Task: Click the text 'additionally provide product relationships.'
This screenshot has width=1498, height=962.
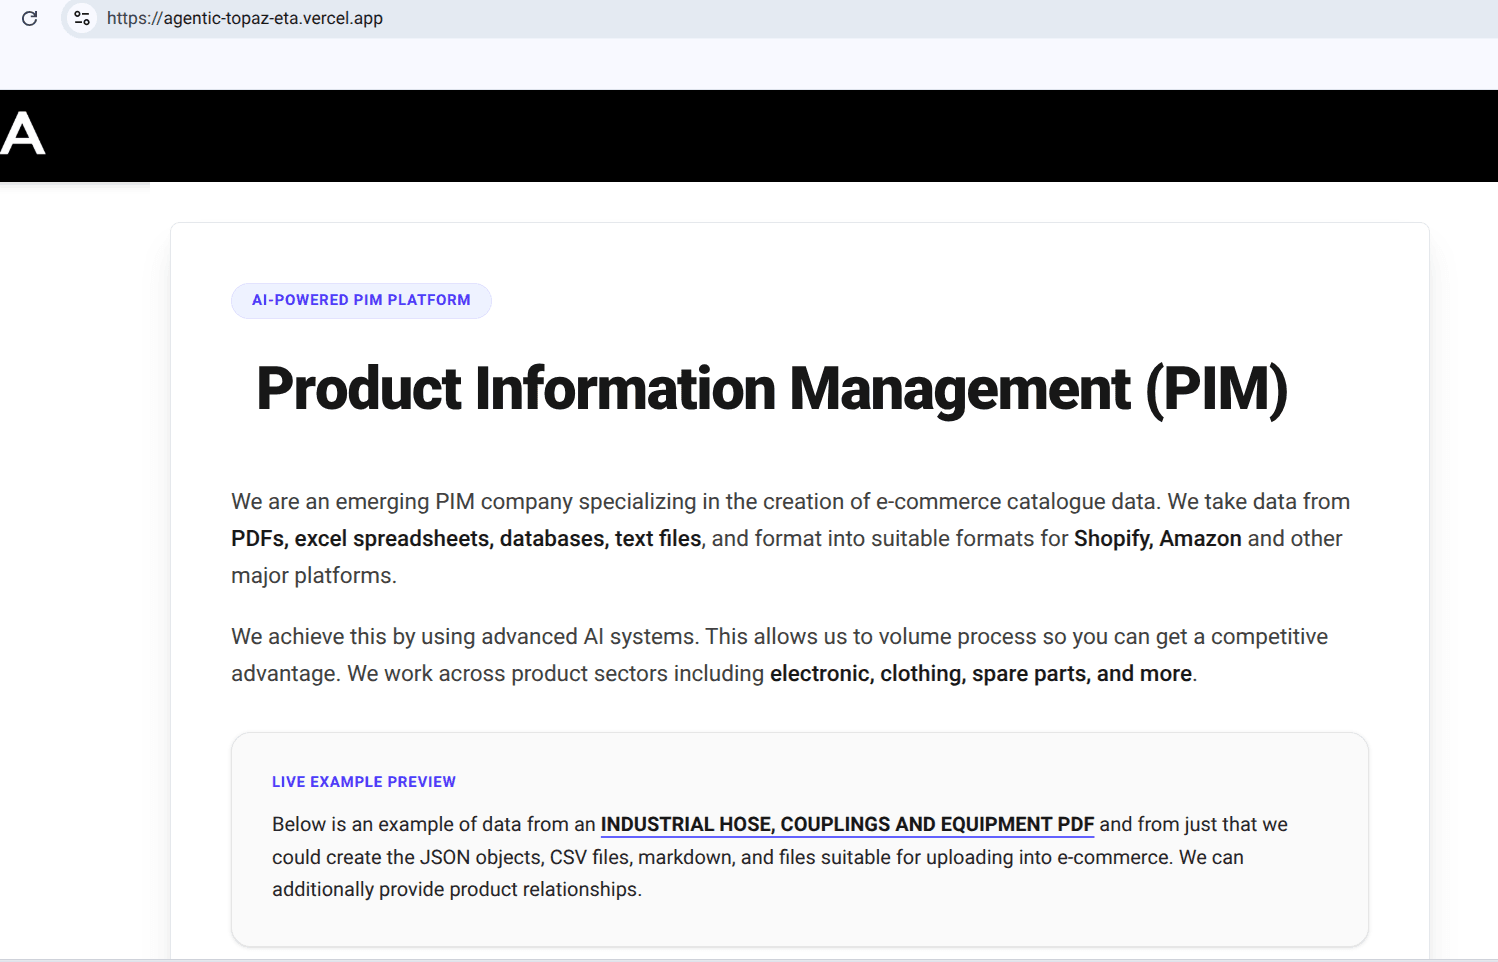Action: (x=457, y=889)
